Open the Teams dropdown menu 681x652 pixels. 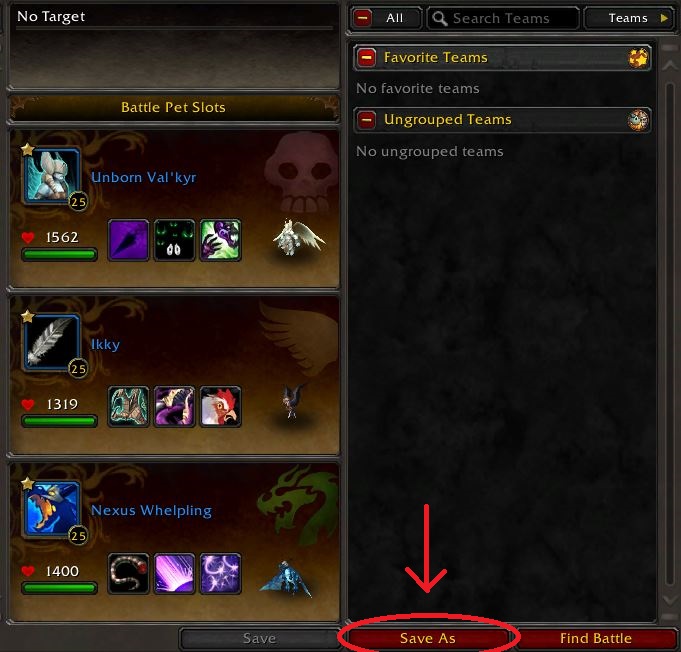click(629, 18)
